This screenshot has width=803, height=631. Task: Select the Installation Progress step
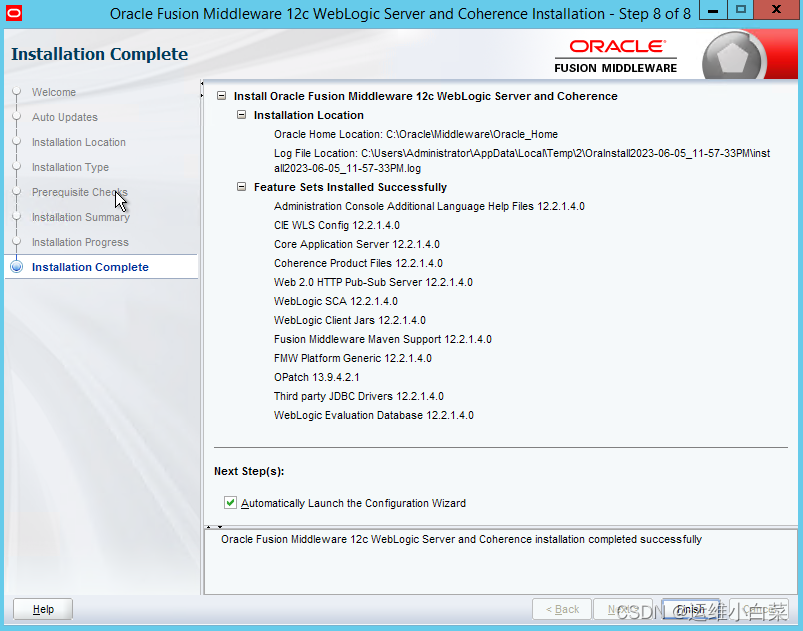tap(80, 242)
